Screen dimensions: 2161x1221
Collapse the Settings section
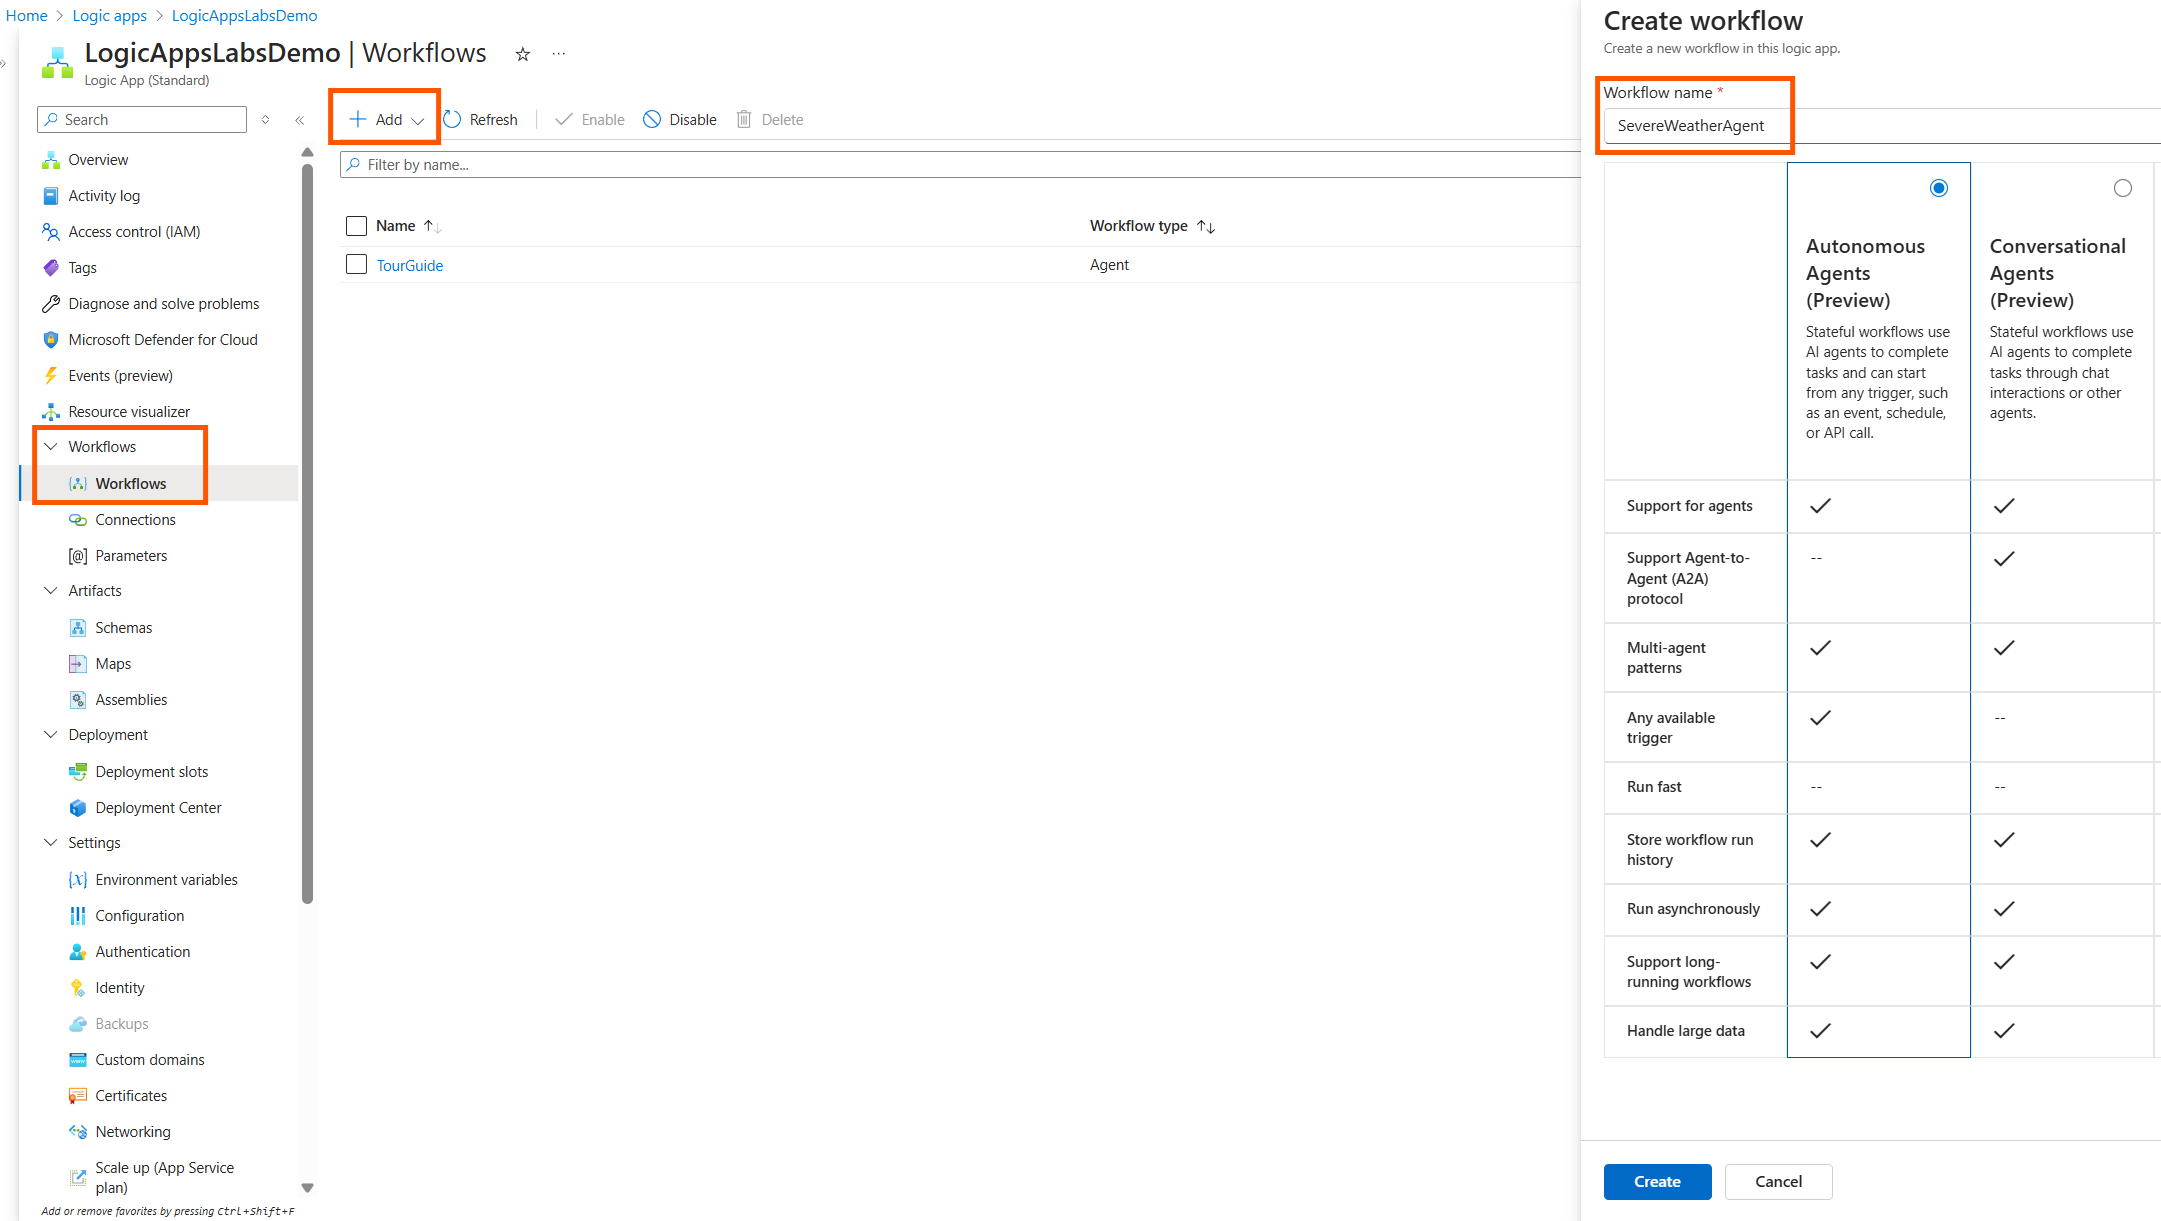click(x=51, y=842)
